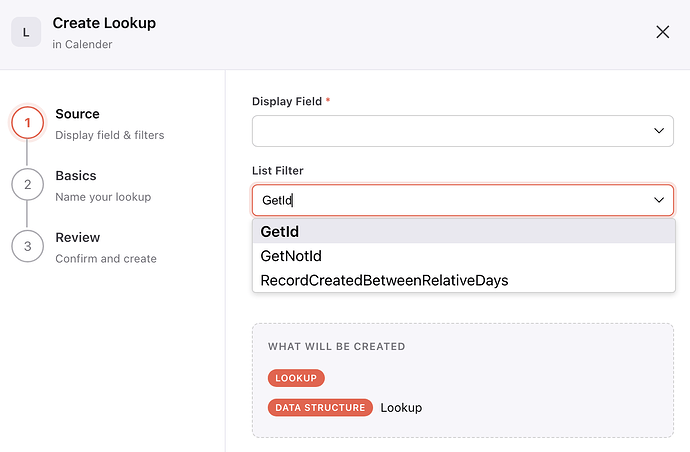The height and width of the screenshot is (452, 690).
Task: Go to step 1 circle
Action: 27,122
